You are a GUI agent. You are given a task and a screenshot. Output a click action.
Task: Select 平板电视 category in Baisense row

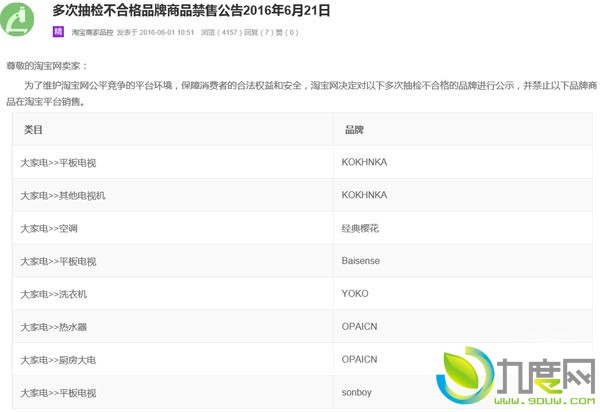coord(58,261)
